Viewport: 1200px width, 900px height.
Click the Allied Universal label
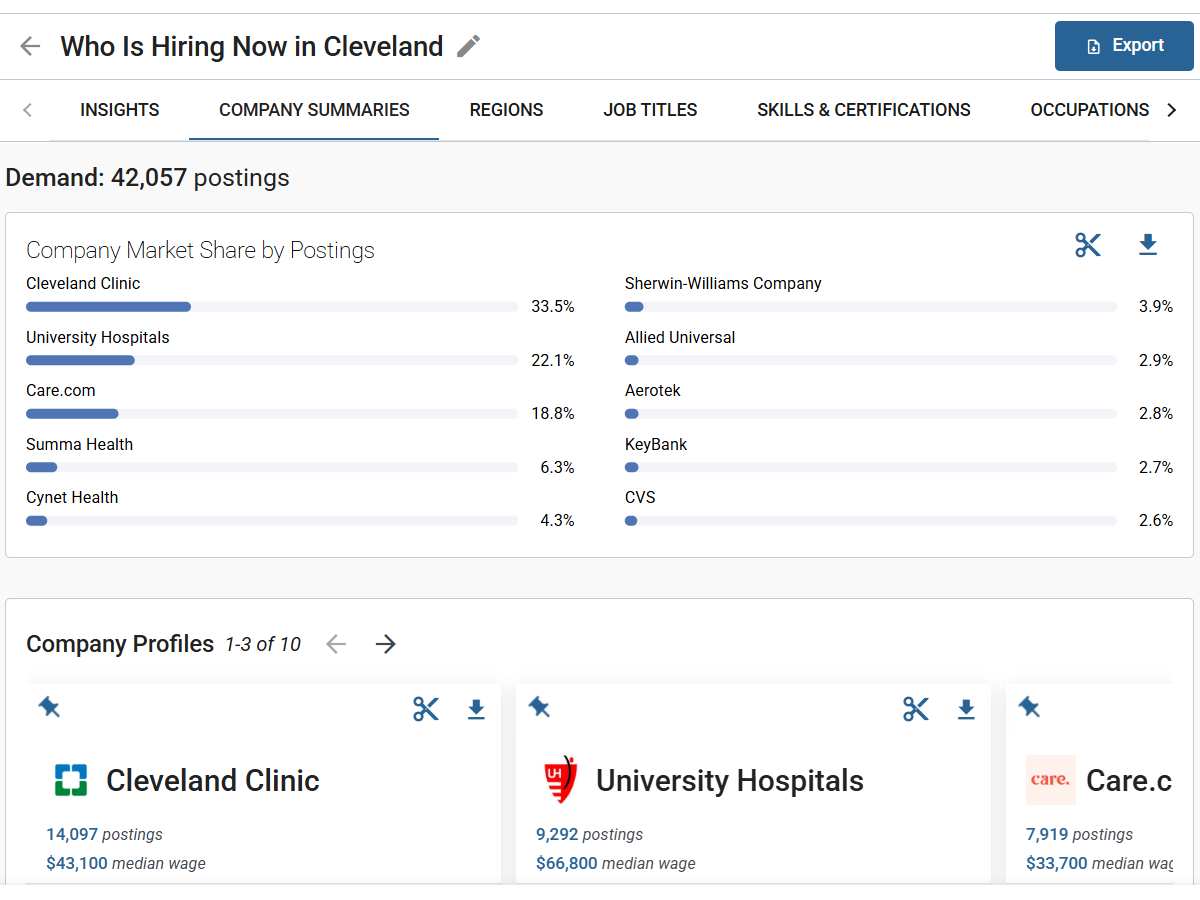pos(680,338)
